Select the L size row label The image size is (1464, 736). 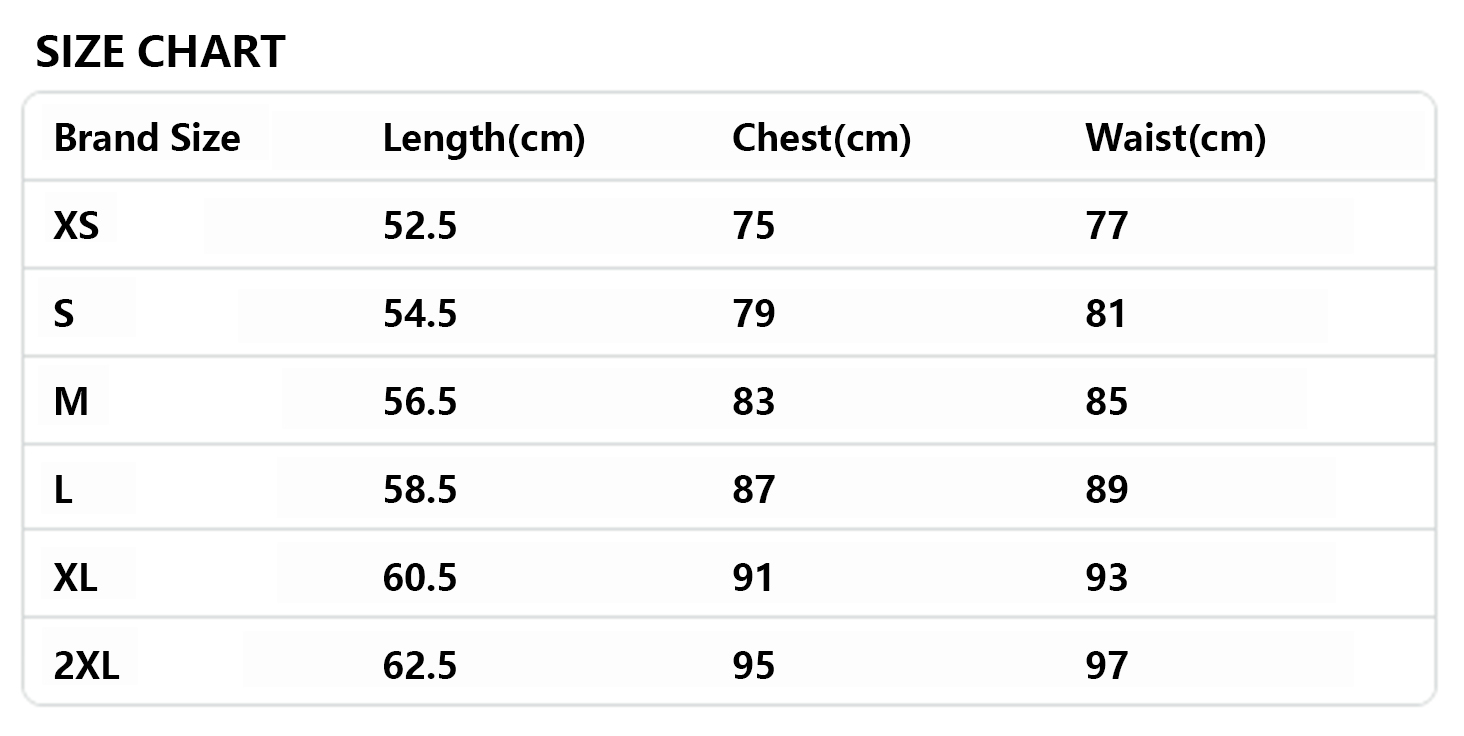coord(63,490)
